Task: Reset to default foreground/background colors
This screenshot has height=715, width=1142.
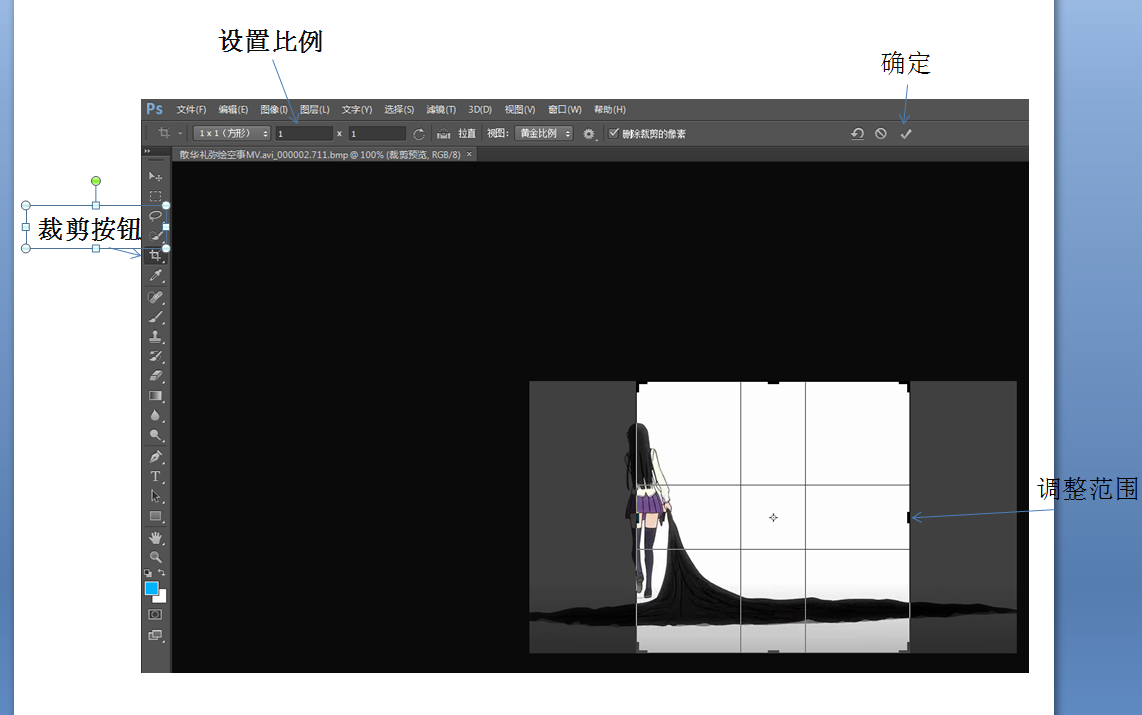Action: 148,573
